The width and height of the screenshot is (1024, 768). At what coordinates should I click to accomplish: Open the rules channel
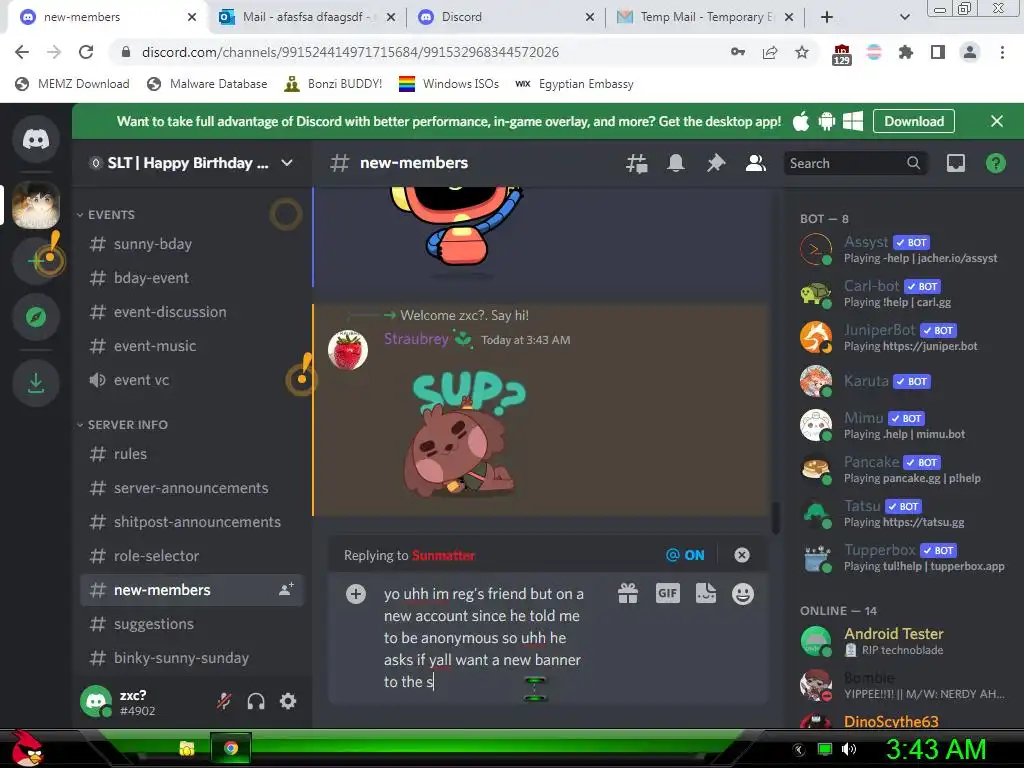point(191,454)
